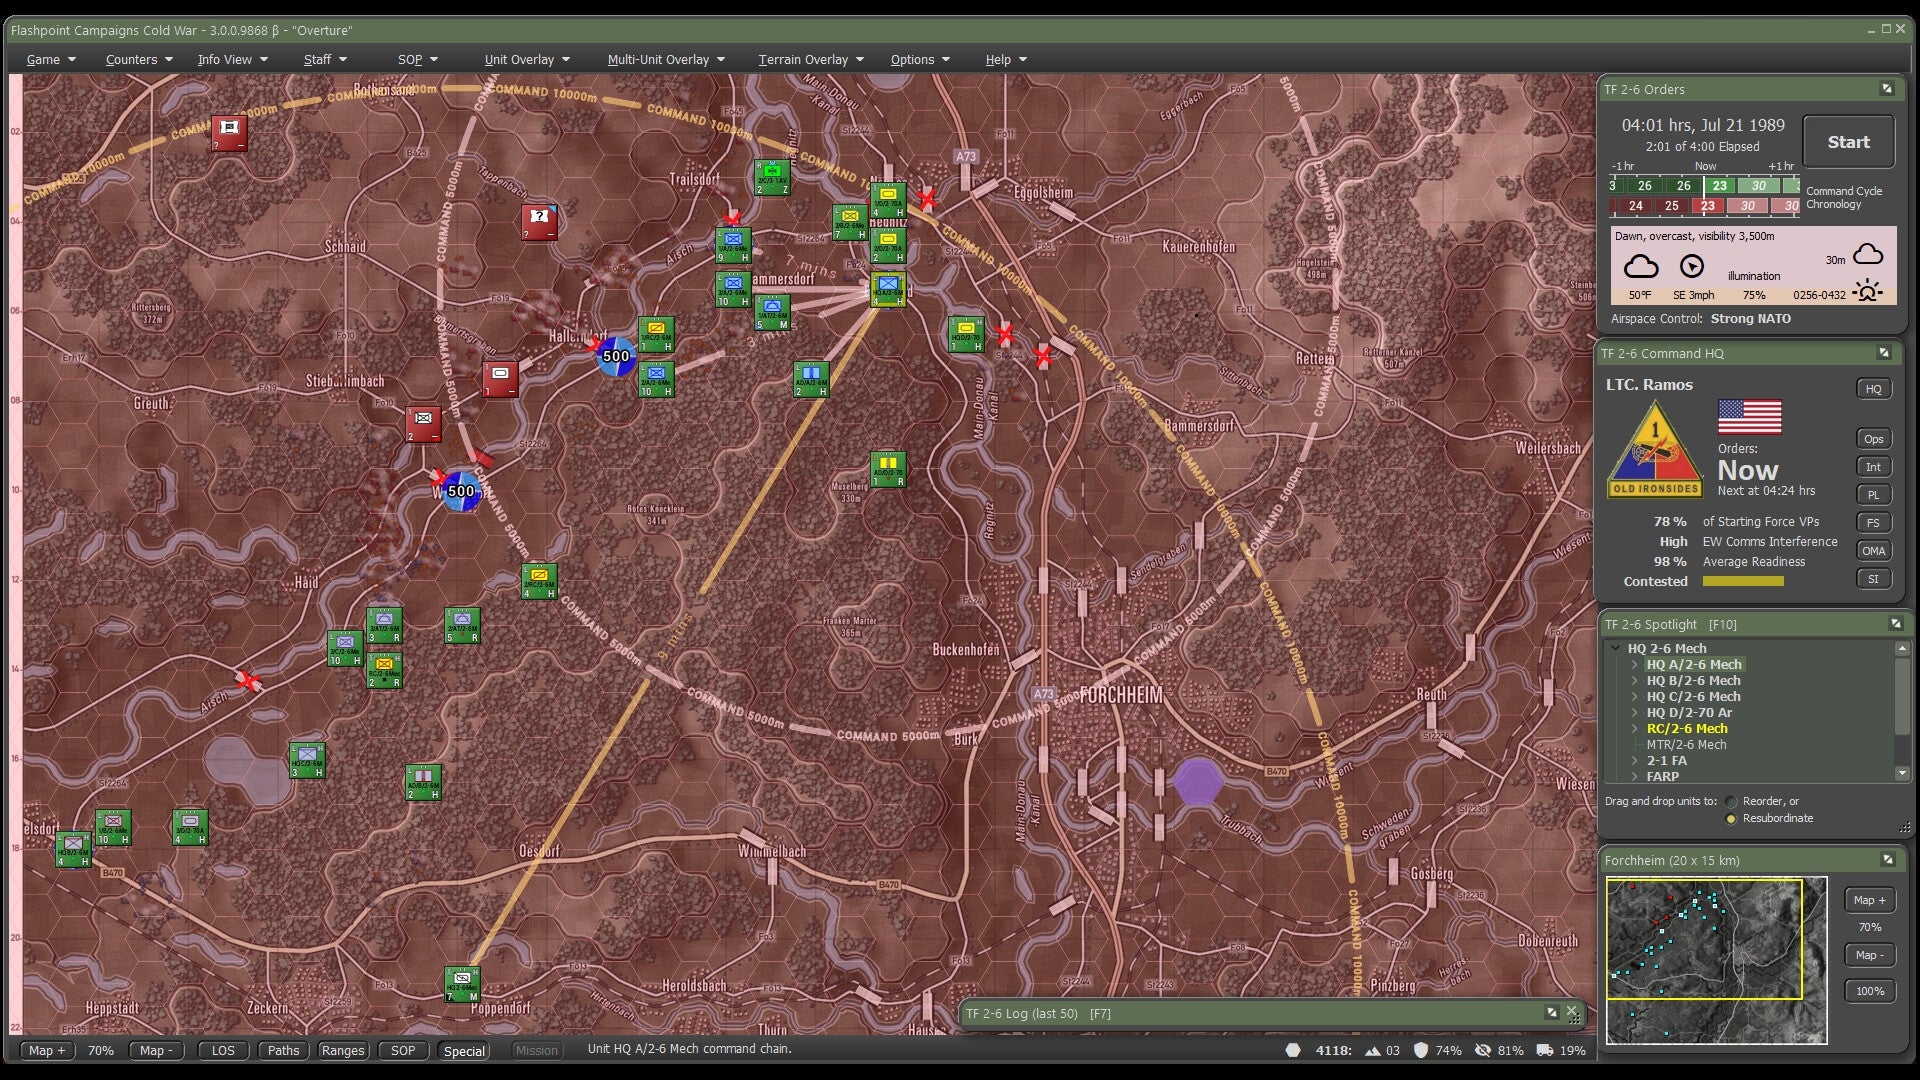Select the Resubordinate radio button
This screenshot has width=1920, height=1080.
[x=1731, y=818]
